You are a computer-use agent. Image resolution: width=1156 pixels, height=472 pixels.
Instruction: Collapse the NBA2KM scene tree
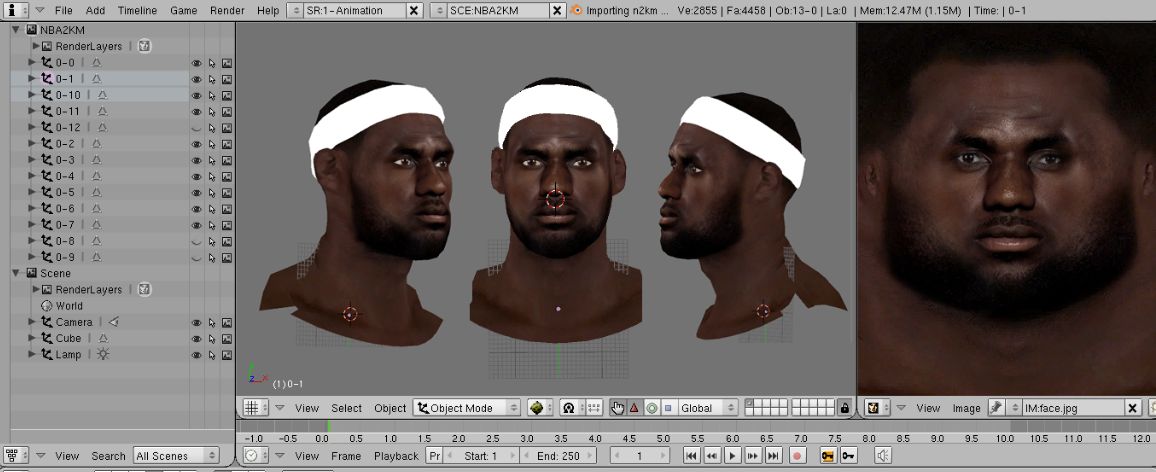pos(16,30)
